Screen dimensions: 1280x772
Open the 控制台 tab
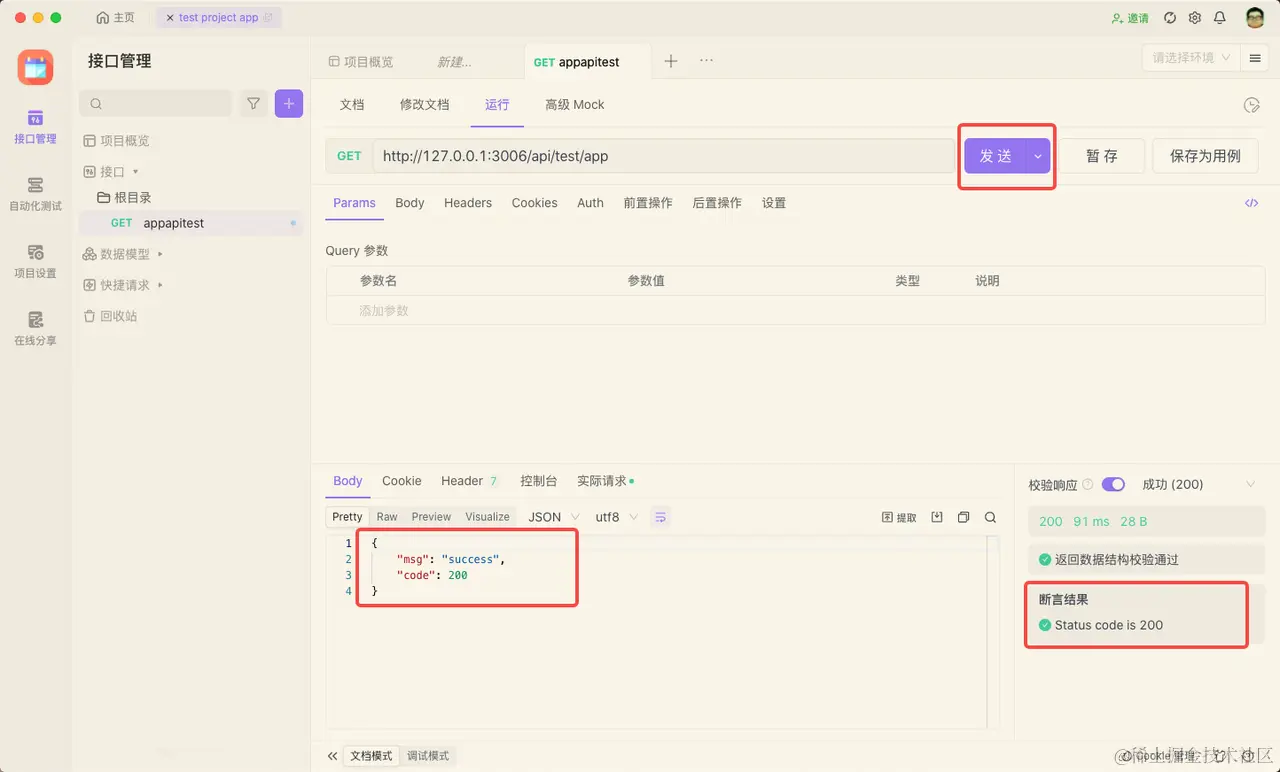point(539,481)
